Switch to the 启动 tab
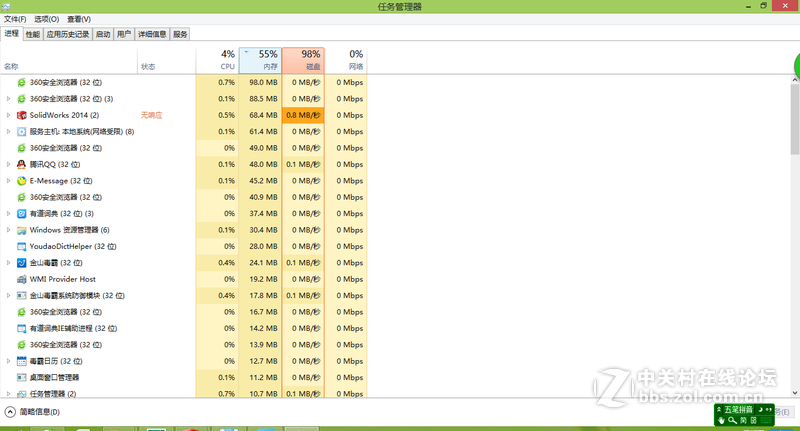This screenshot has width=800, height=431. tap(103, 34)
